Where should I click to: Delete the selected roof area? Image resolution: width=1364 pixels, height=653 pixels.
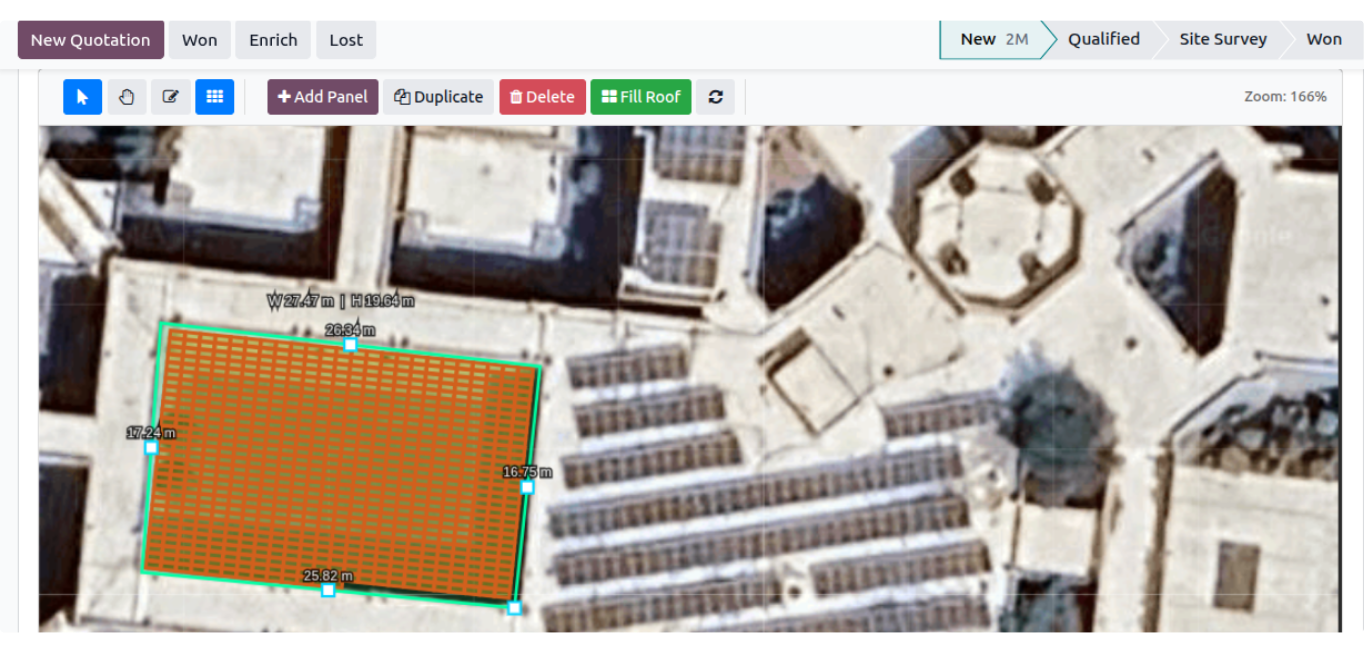[x=542, y=97]
